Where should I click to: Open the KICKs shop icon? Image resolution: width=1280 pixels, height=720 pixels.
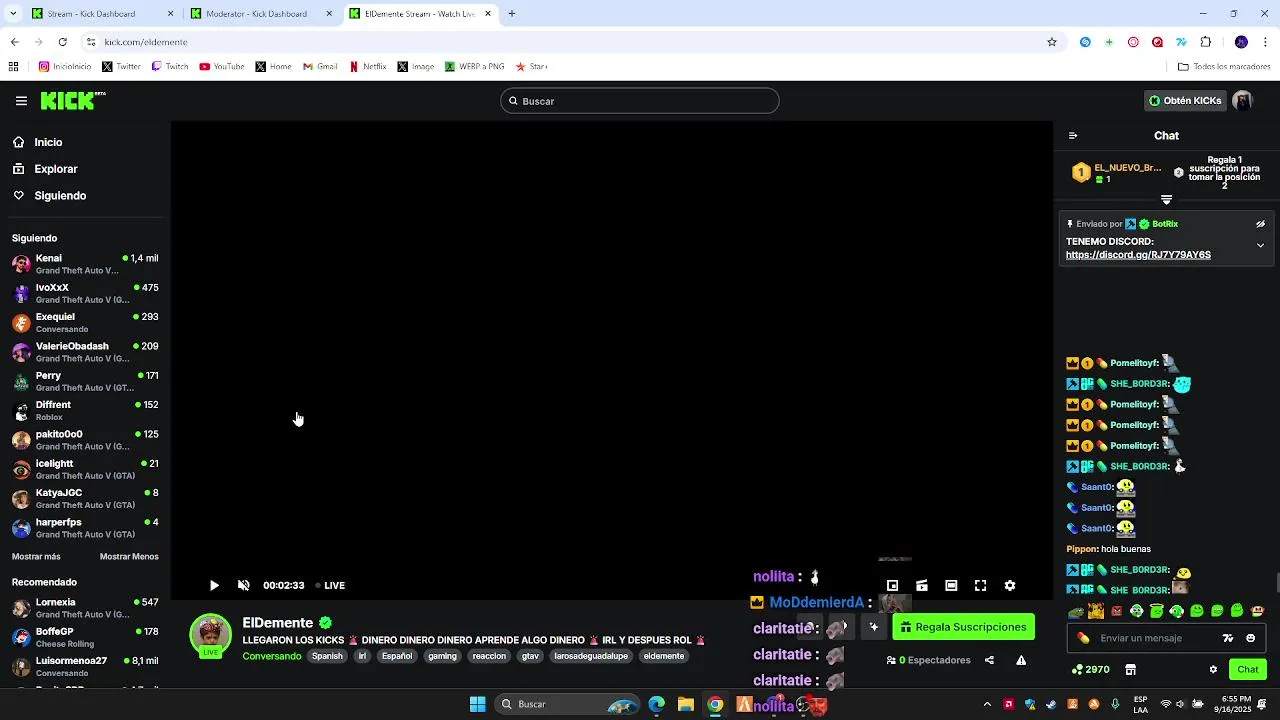pyautogui.click(x=1131, y=670)
